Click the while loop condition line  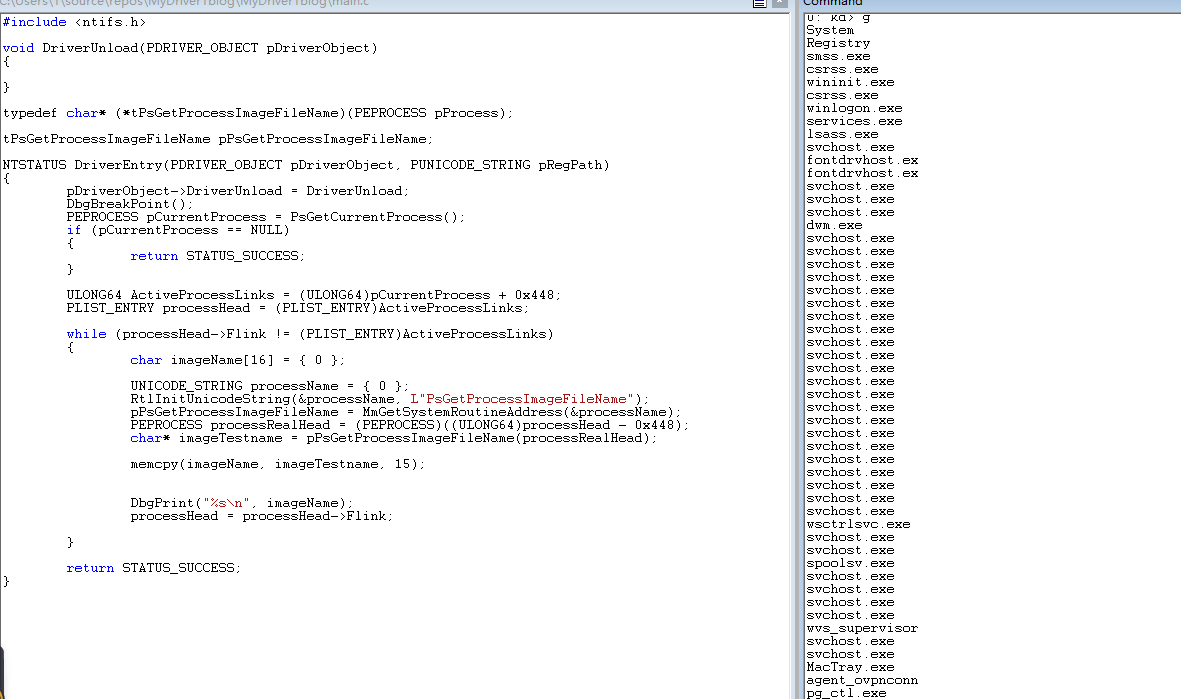click(309, 334)
